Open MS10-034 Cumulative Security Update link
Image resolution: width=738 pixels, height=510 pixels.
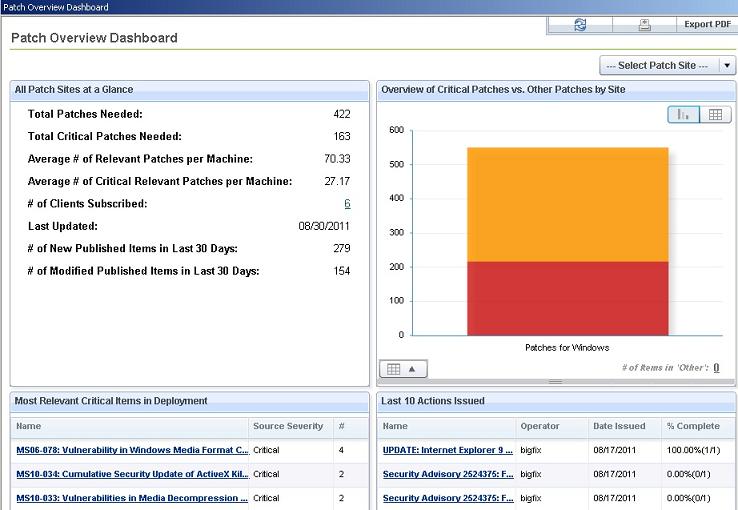coord(132,474)
